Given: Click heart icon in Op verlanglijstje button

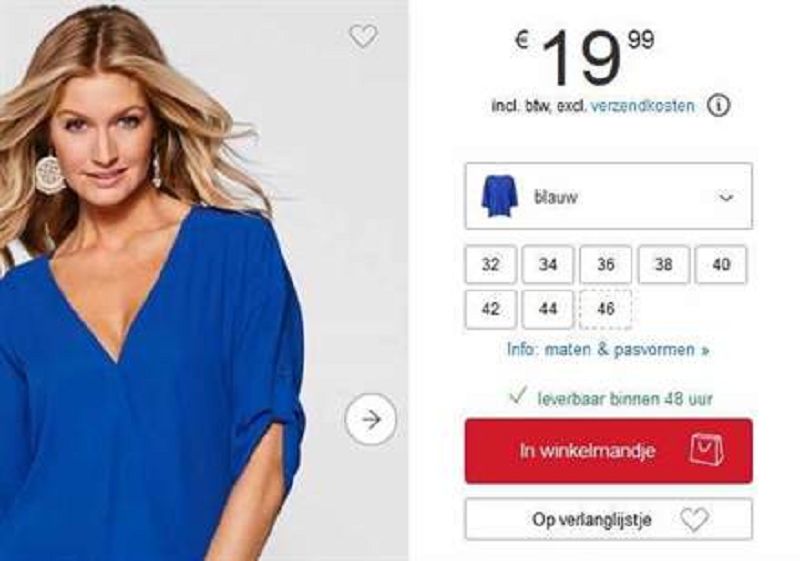Looking at the screenshot, I should (695, 519).
